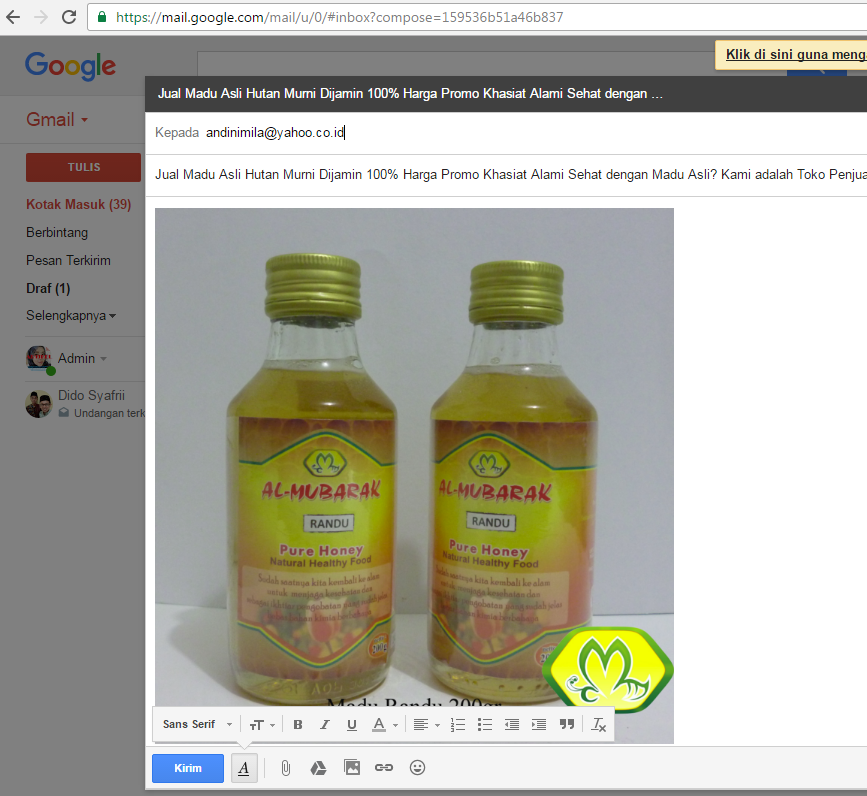
Task: Open the Pesan Terkirim folder
Action: point(68,260)
